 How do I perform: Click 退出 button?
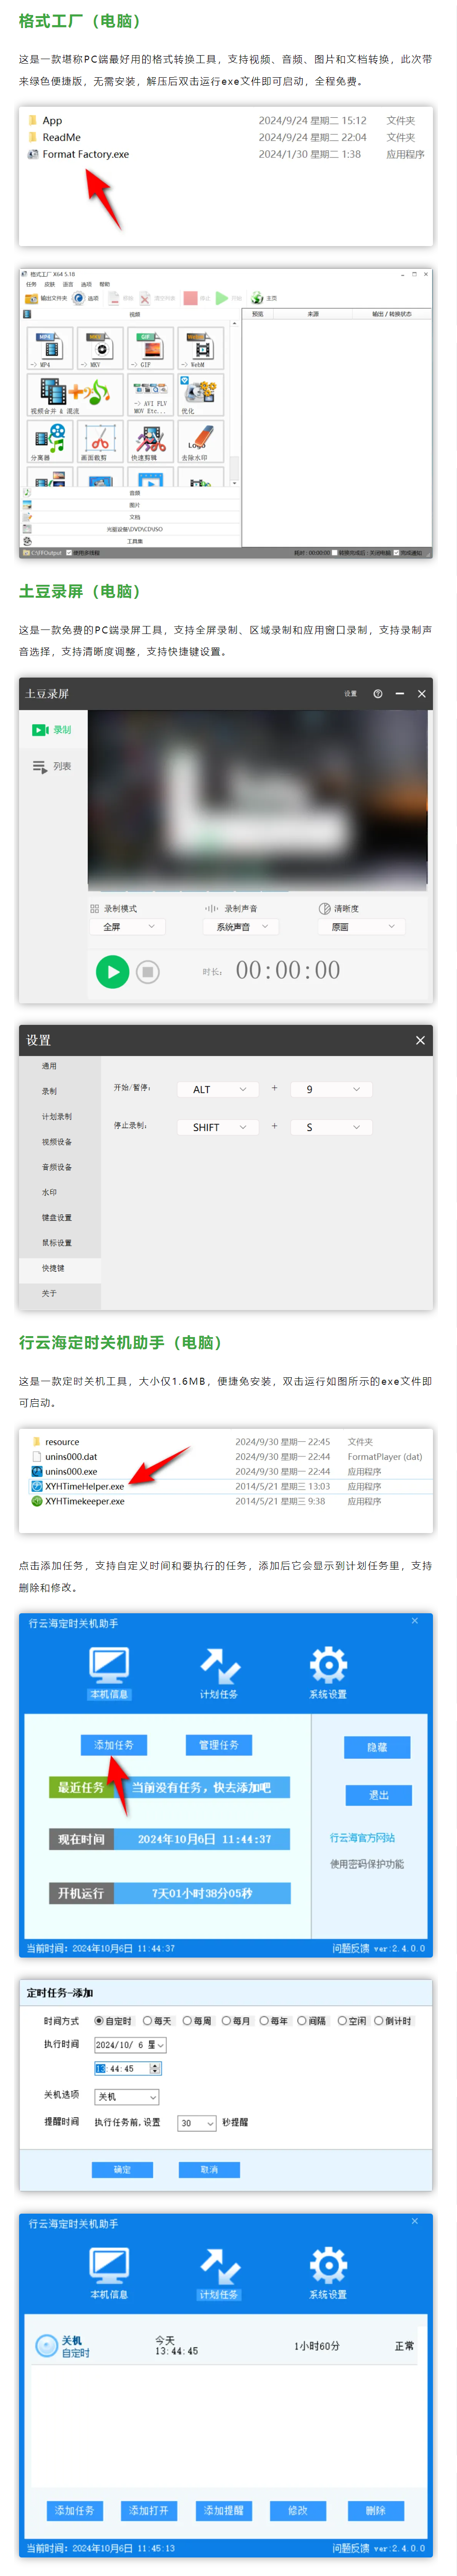(378, 1795)
